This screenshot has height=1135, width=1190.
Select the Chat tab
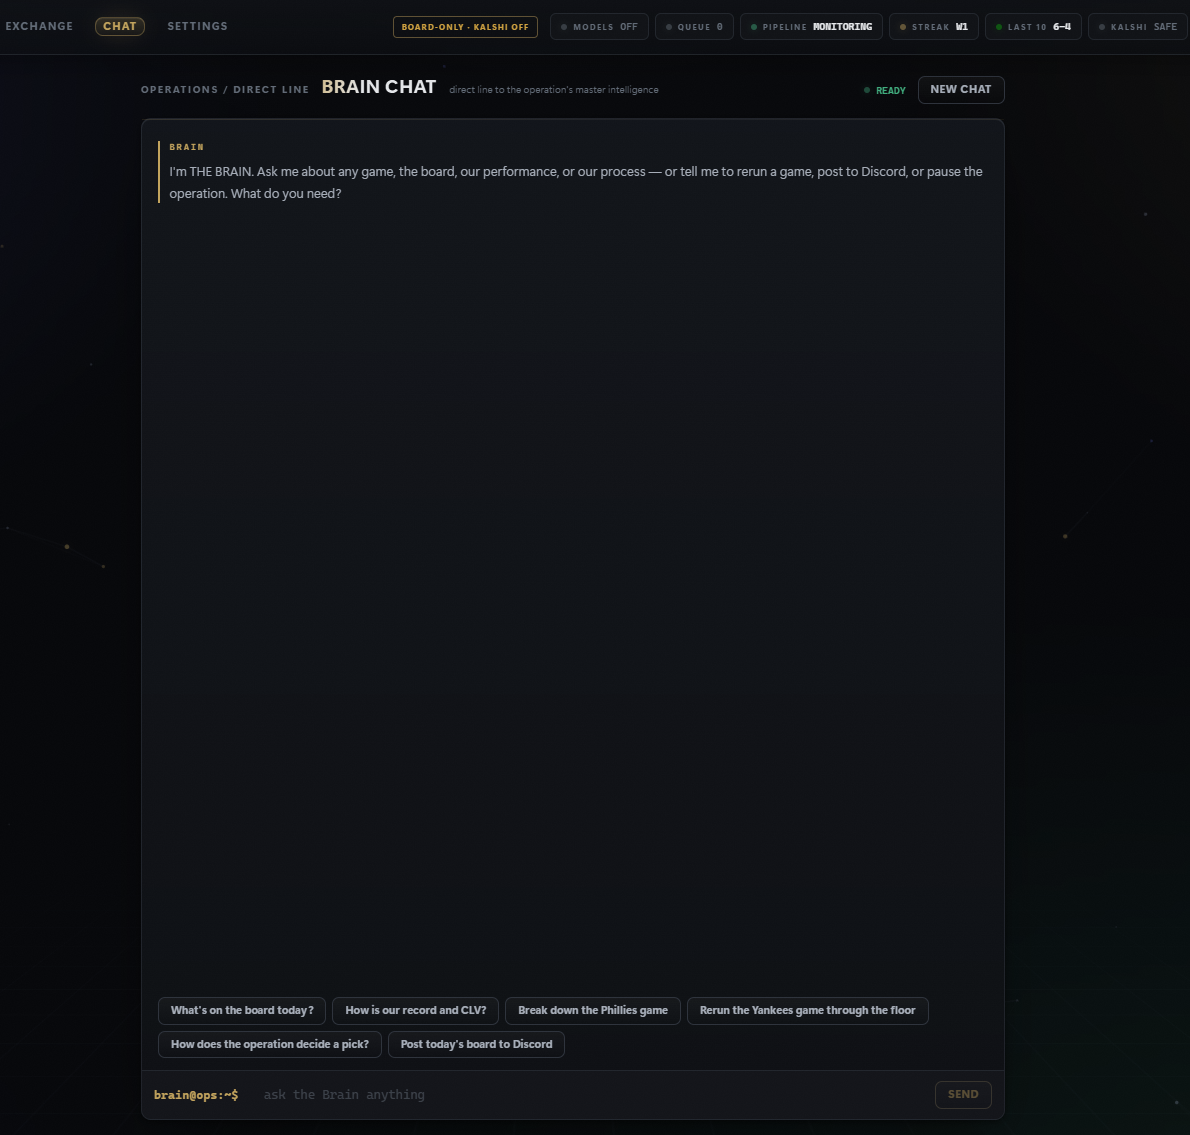(120, 26)
